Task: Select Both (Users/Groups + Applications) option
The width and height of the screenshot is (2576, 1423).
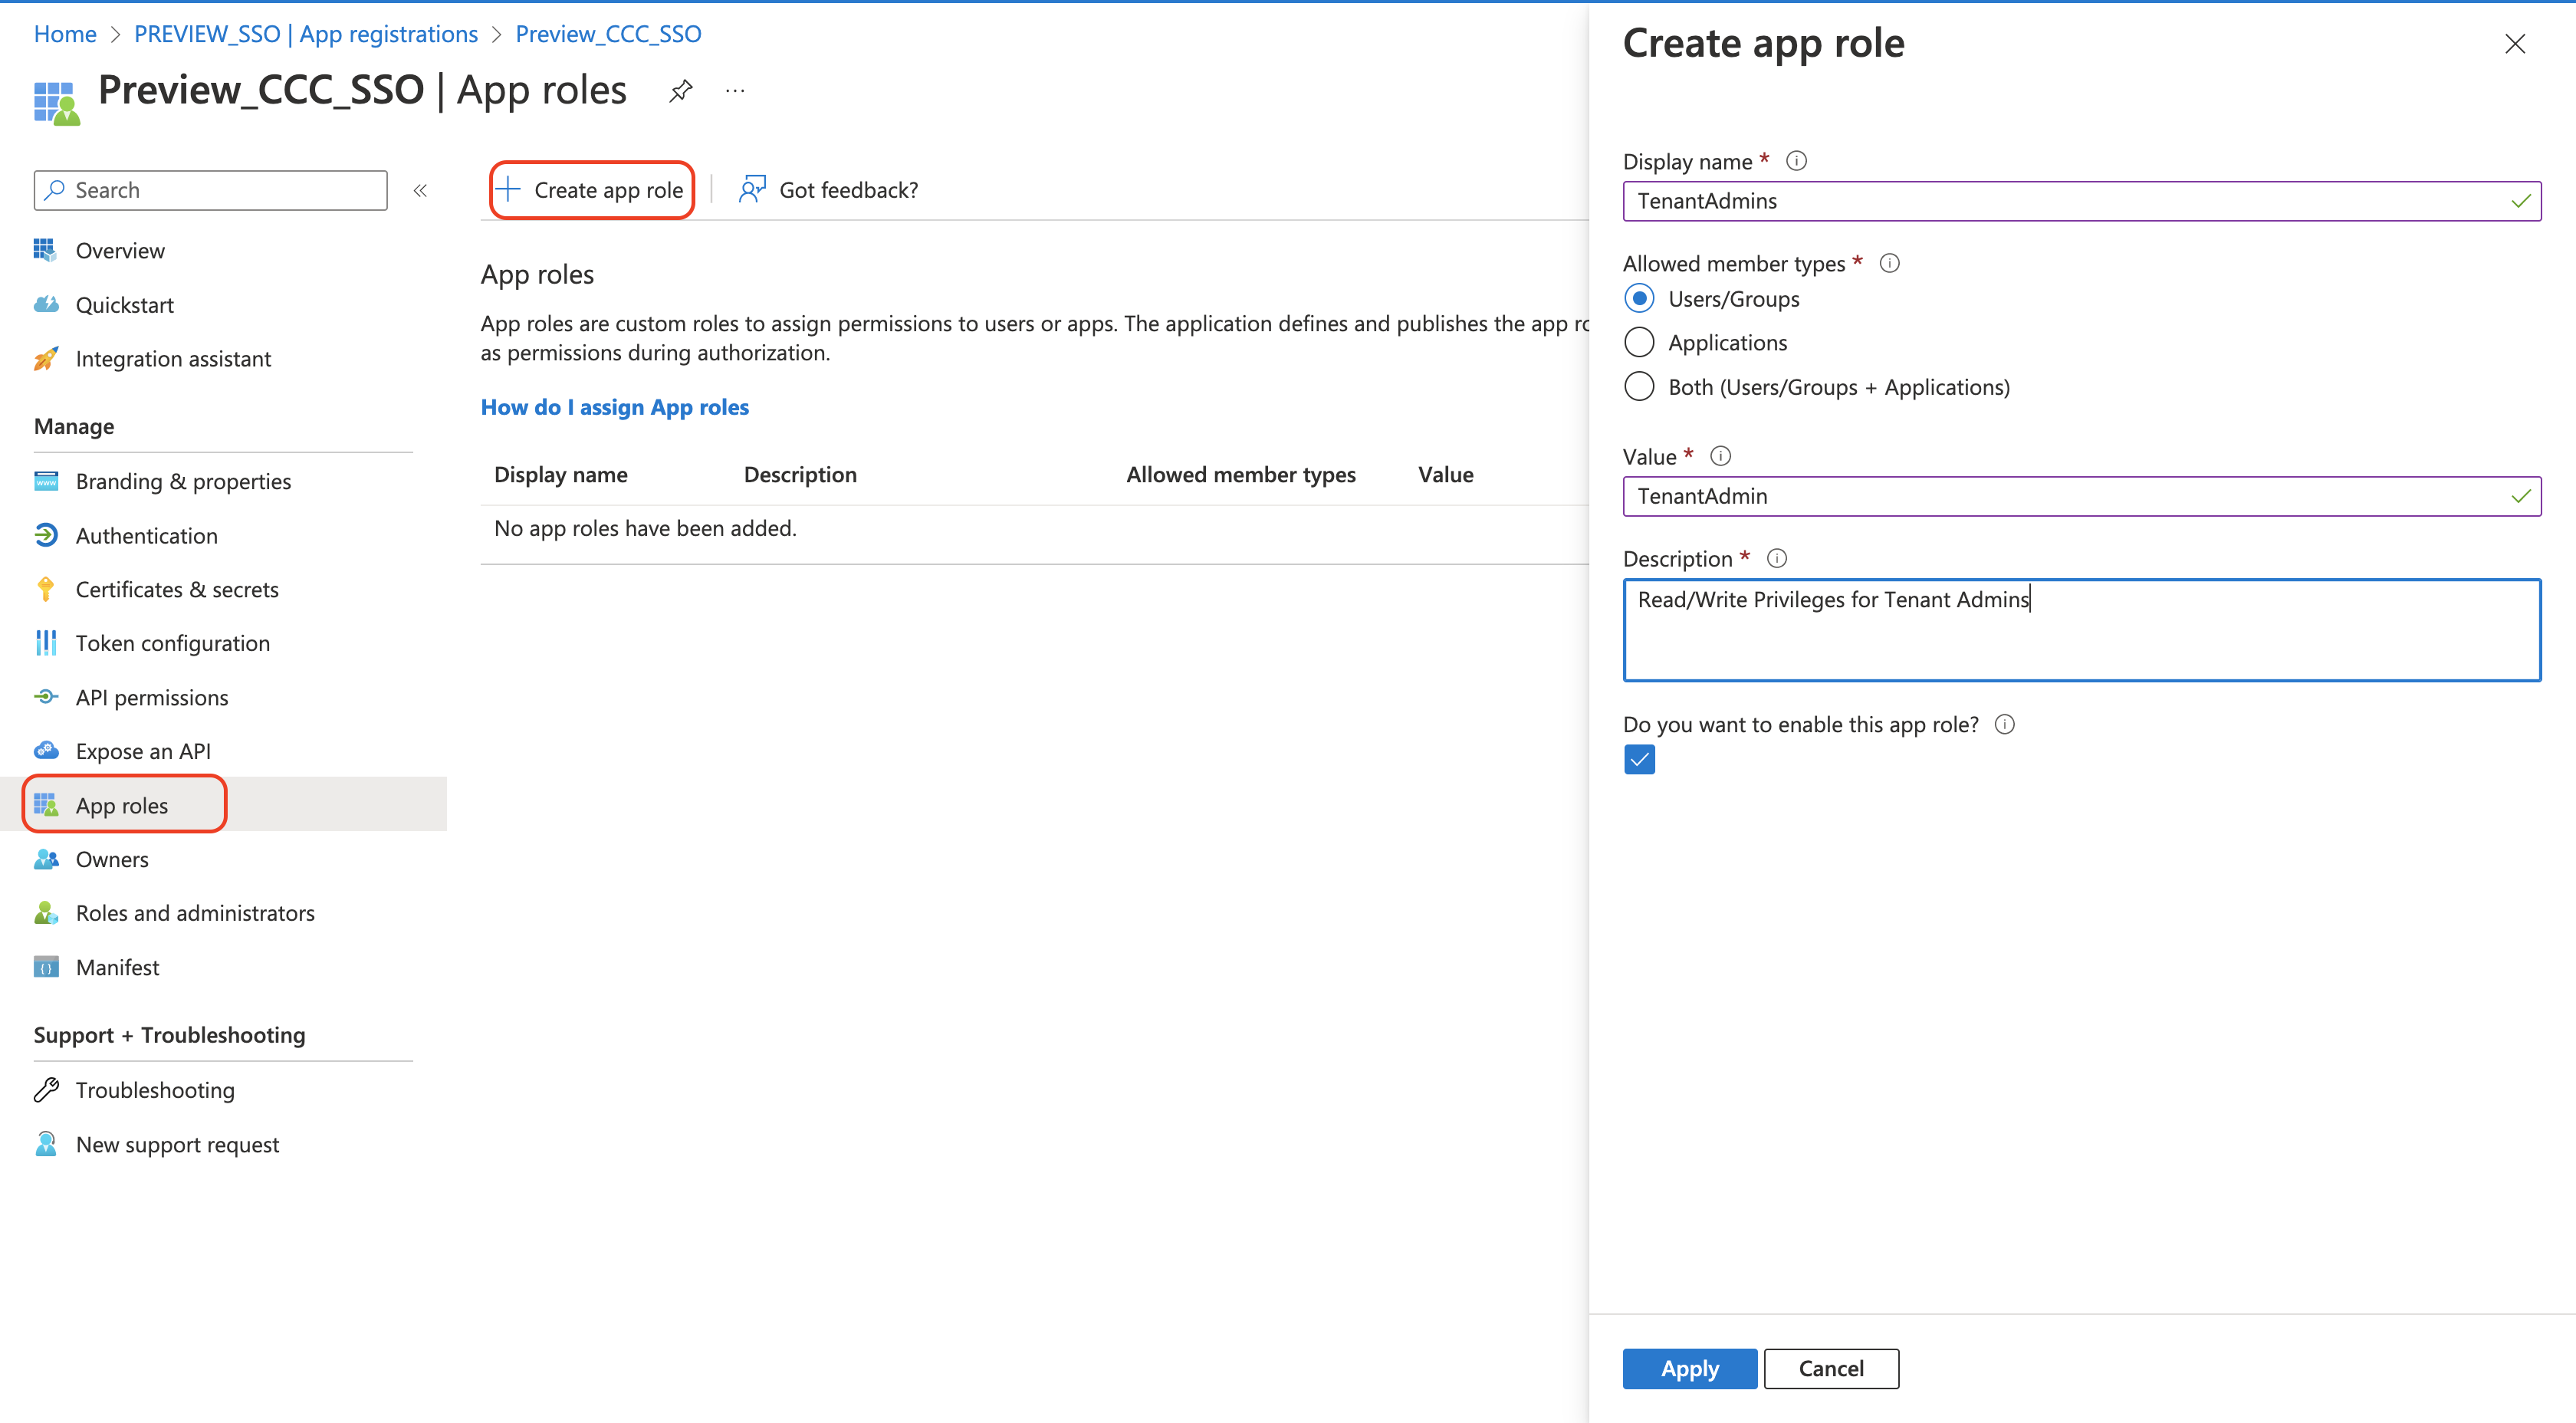Action: [x=1639, y=387]
